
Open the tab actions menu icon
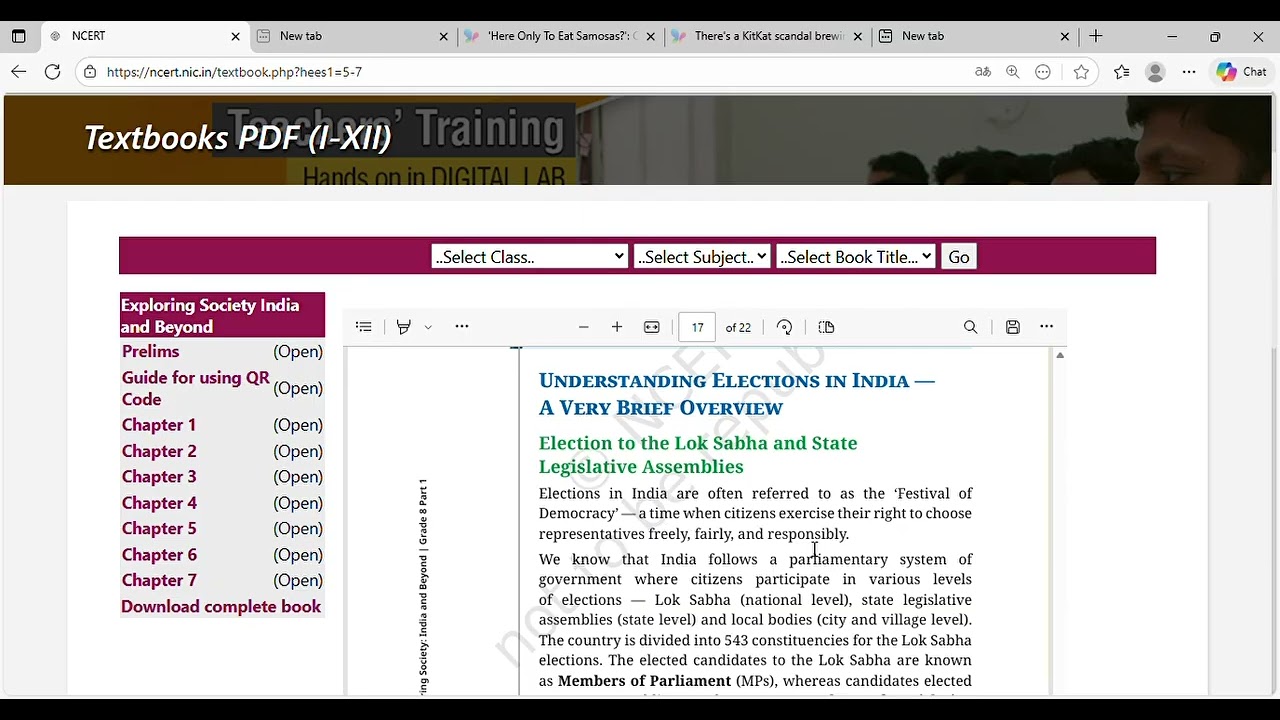click(x=18, y=36)
